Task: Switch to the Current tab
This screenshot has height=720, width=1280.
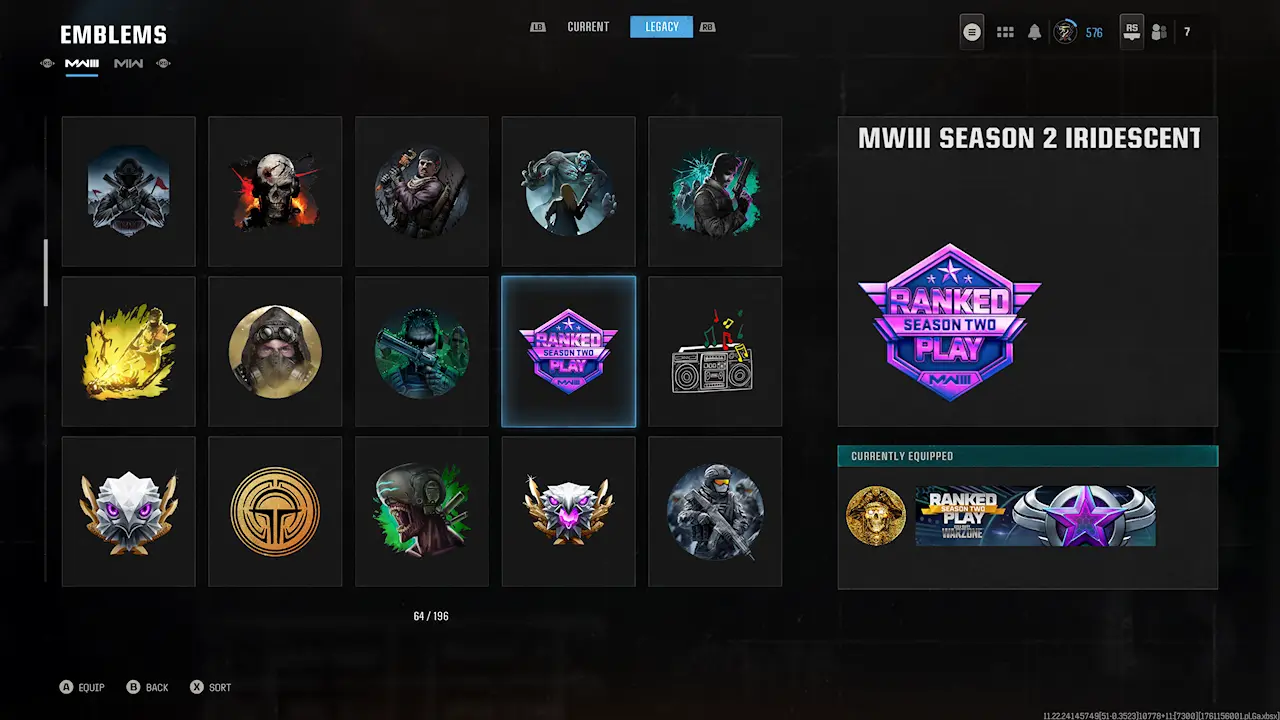Action: click(x=588, y=27)
